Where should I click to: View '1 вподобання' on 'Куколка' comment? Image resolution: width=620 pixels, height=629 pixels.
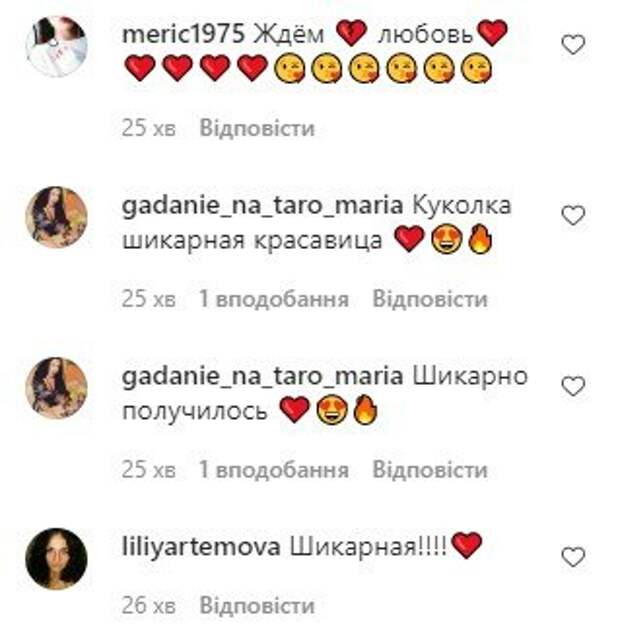pos(274,299)
